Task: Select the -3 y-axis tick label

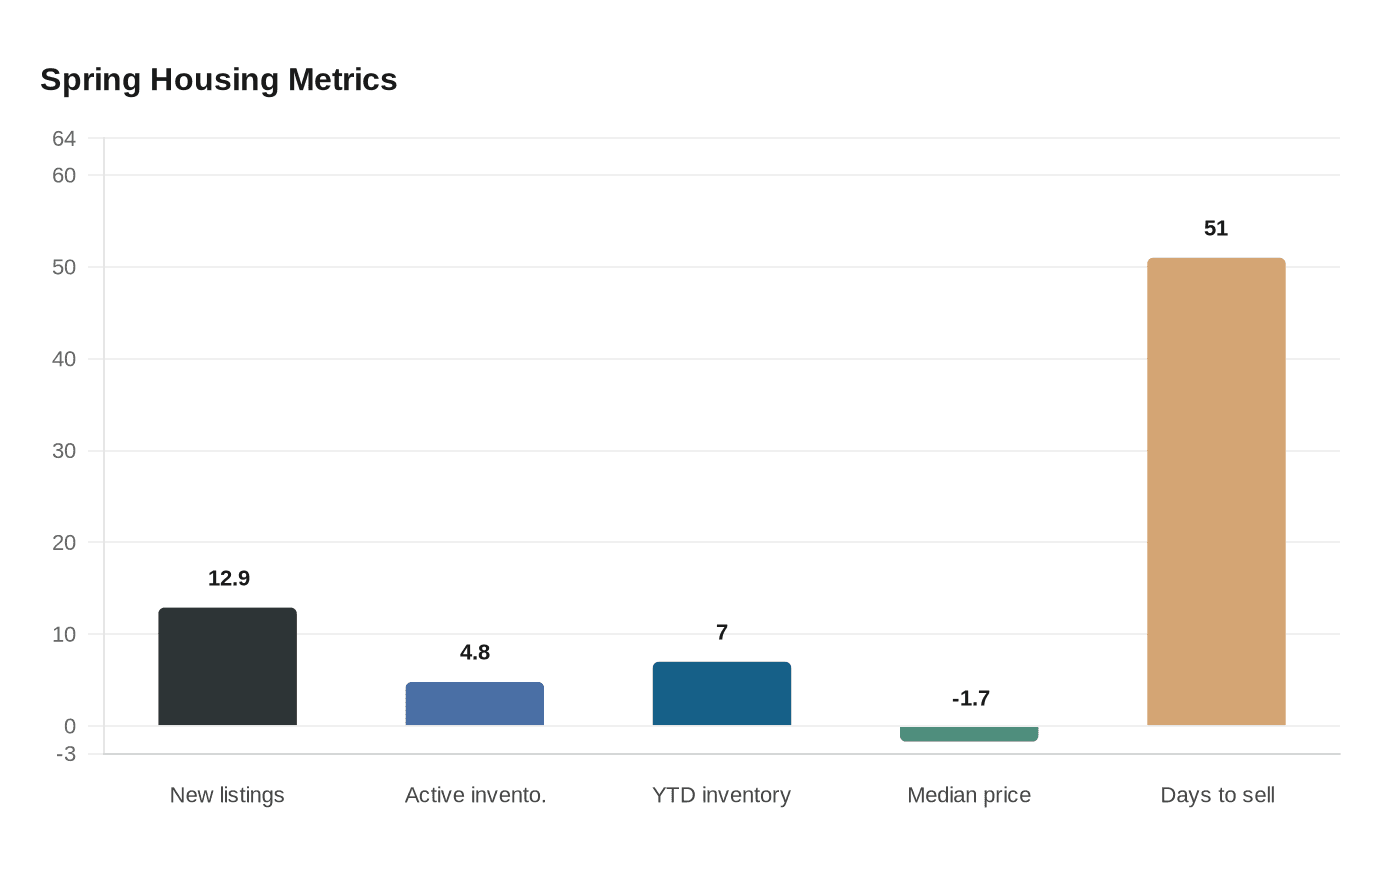Action: [66, 754]
